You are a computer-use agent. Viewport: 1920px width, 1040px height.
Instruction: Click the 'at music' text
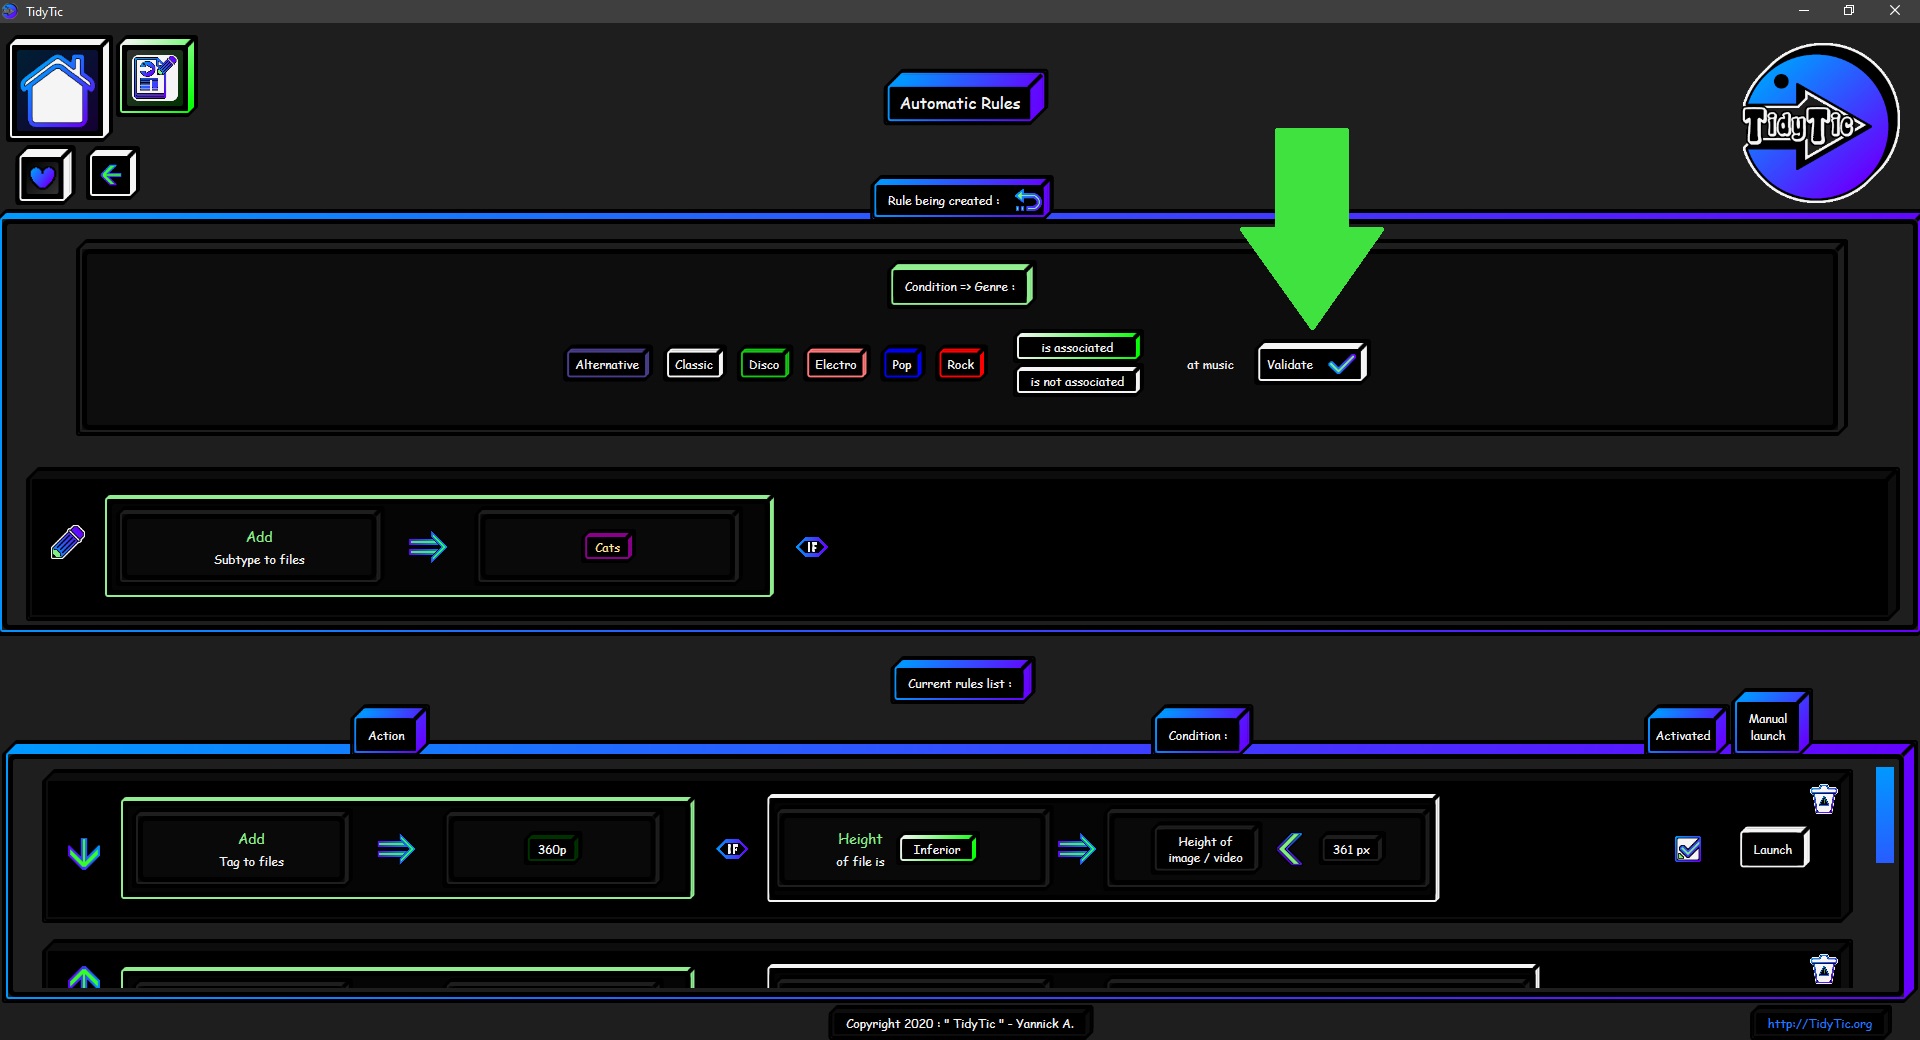tap(1210, 365)
